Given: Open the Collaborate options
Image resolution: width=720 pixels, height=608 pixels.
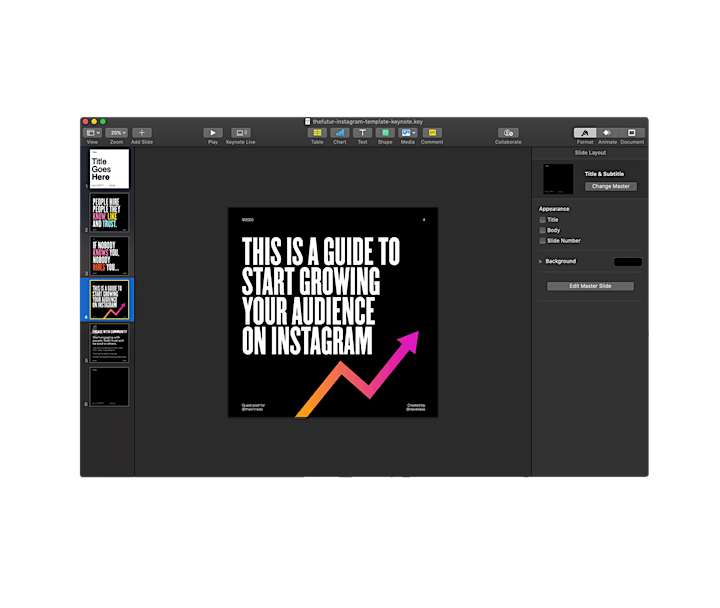Looking at the screenshot, I should [508, 133].
